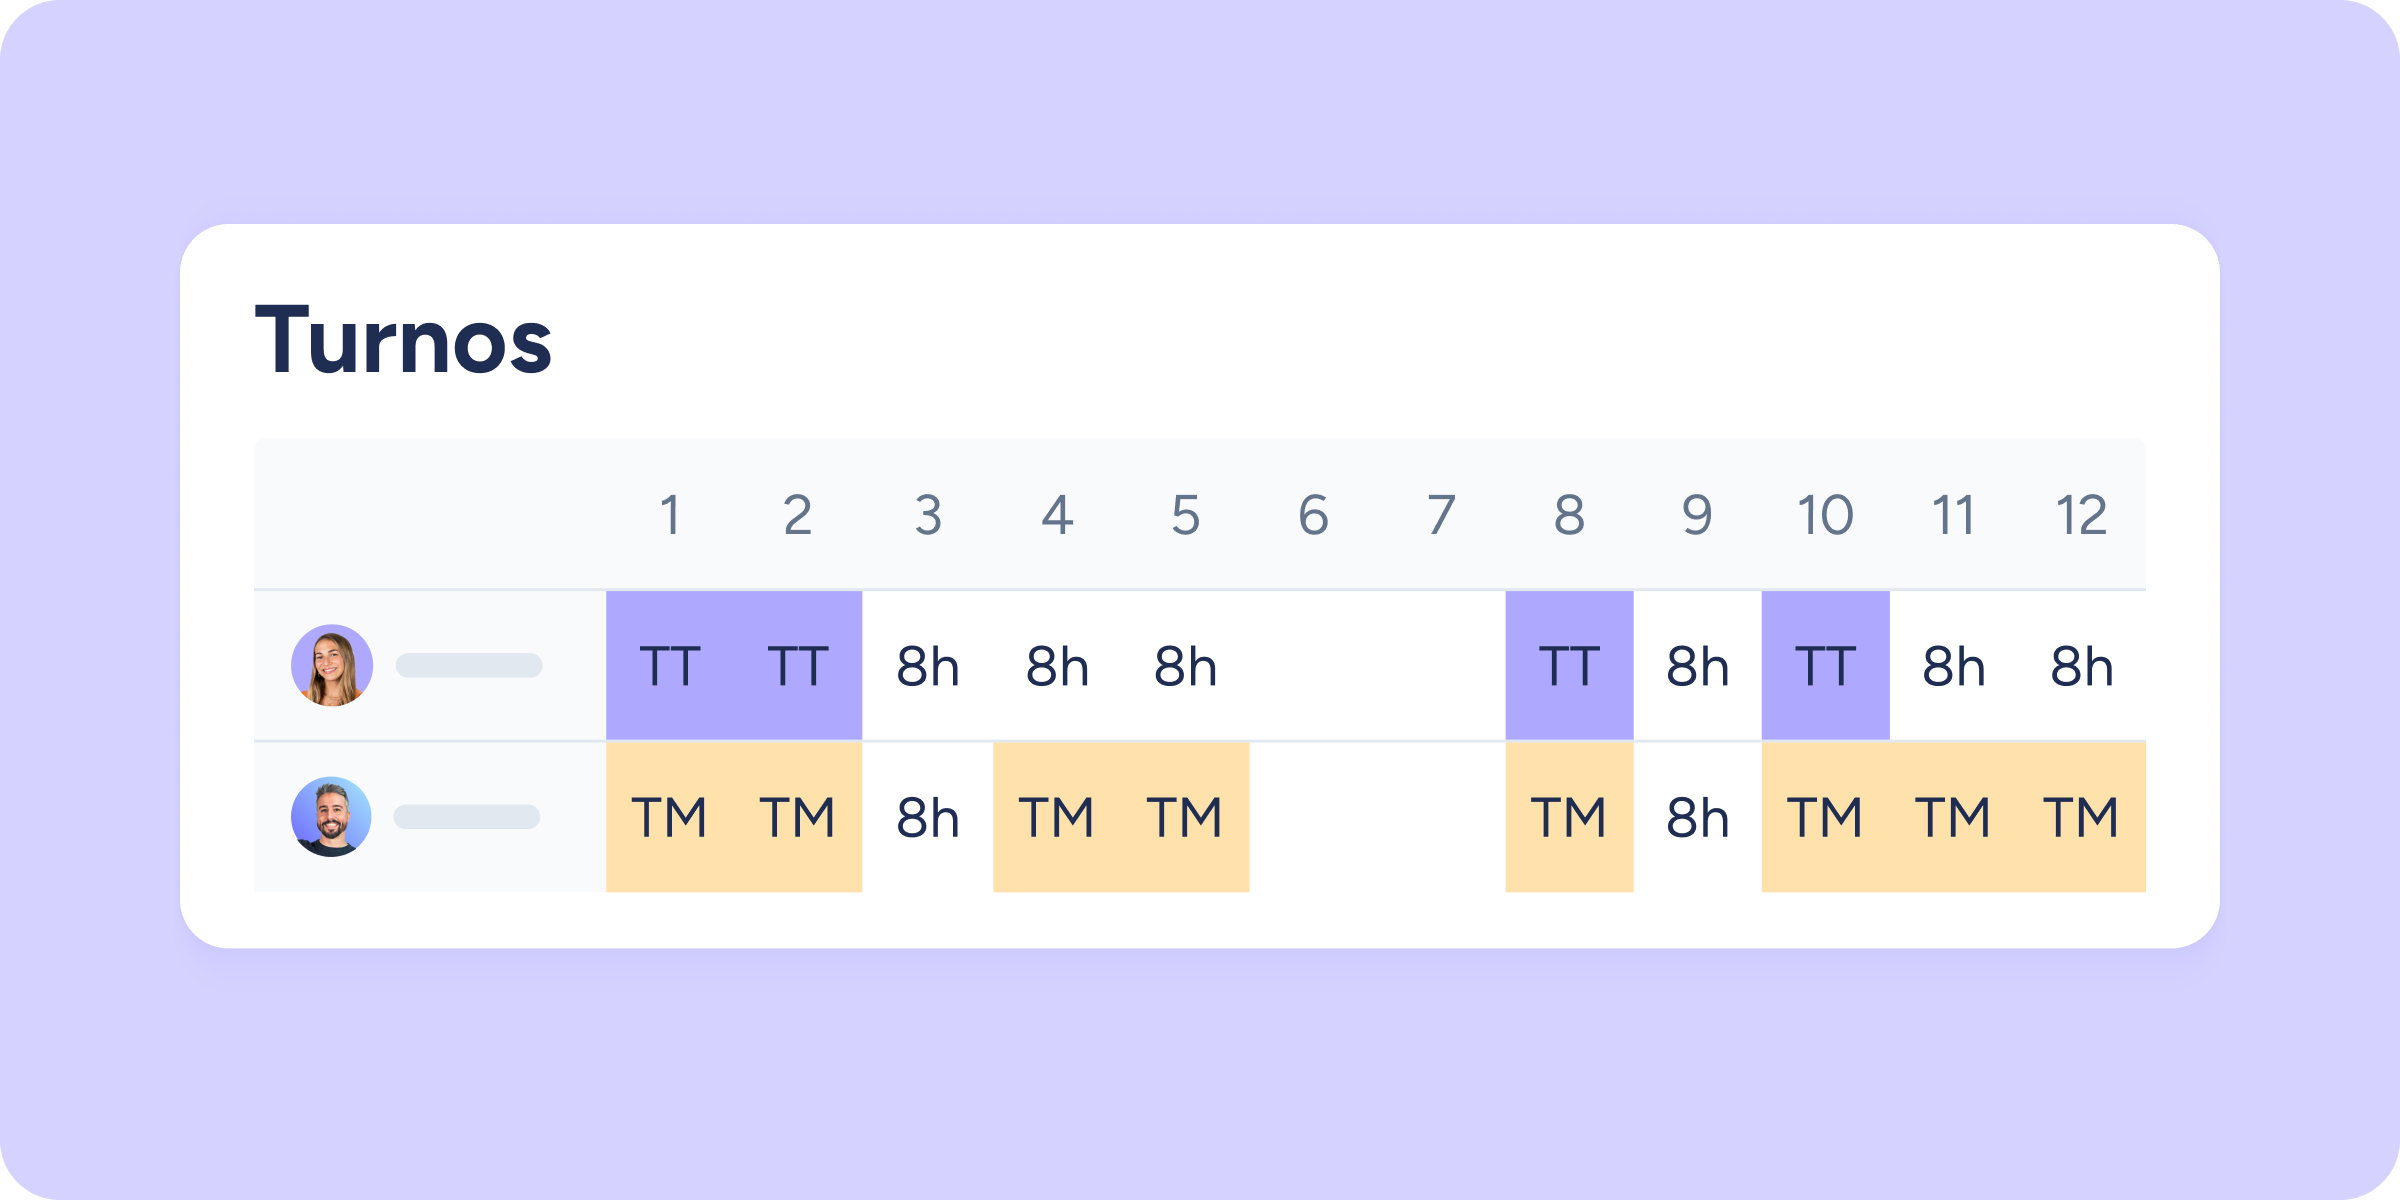The width and height of the screenshot is (2400, 1200).
Task: Click the woman's profile avatar
Action: (332, 666)
